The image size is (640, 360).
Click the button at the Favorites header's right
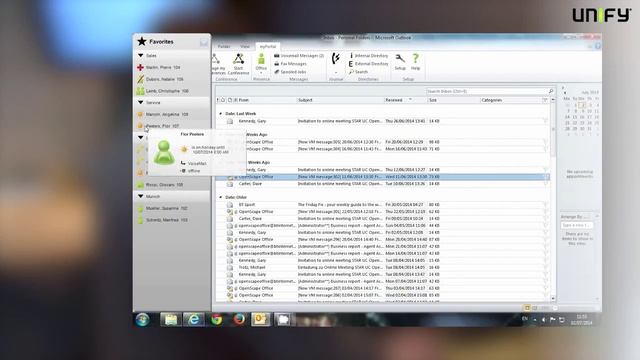point(204,42)
